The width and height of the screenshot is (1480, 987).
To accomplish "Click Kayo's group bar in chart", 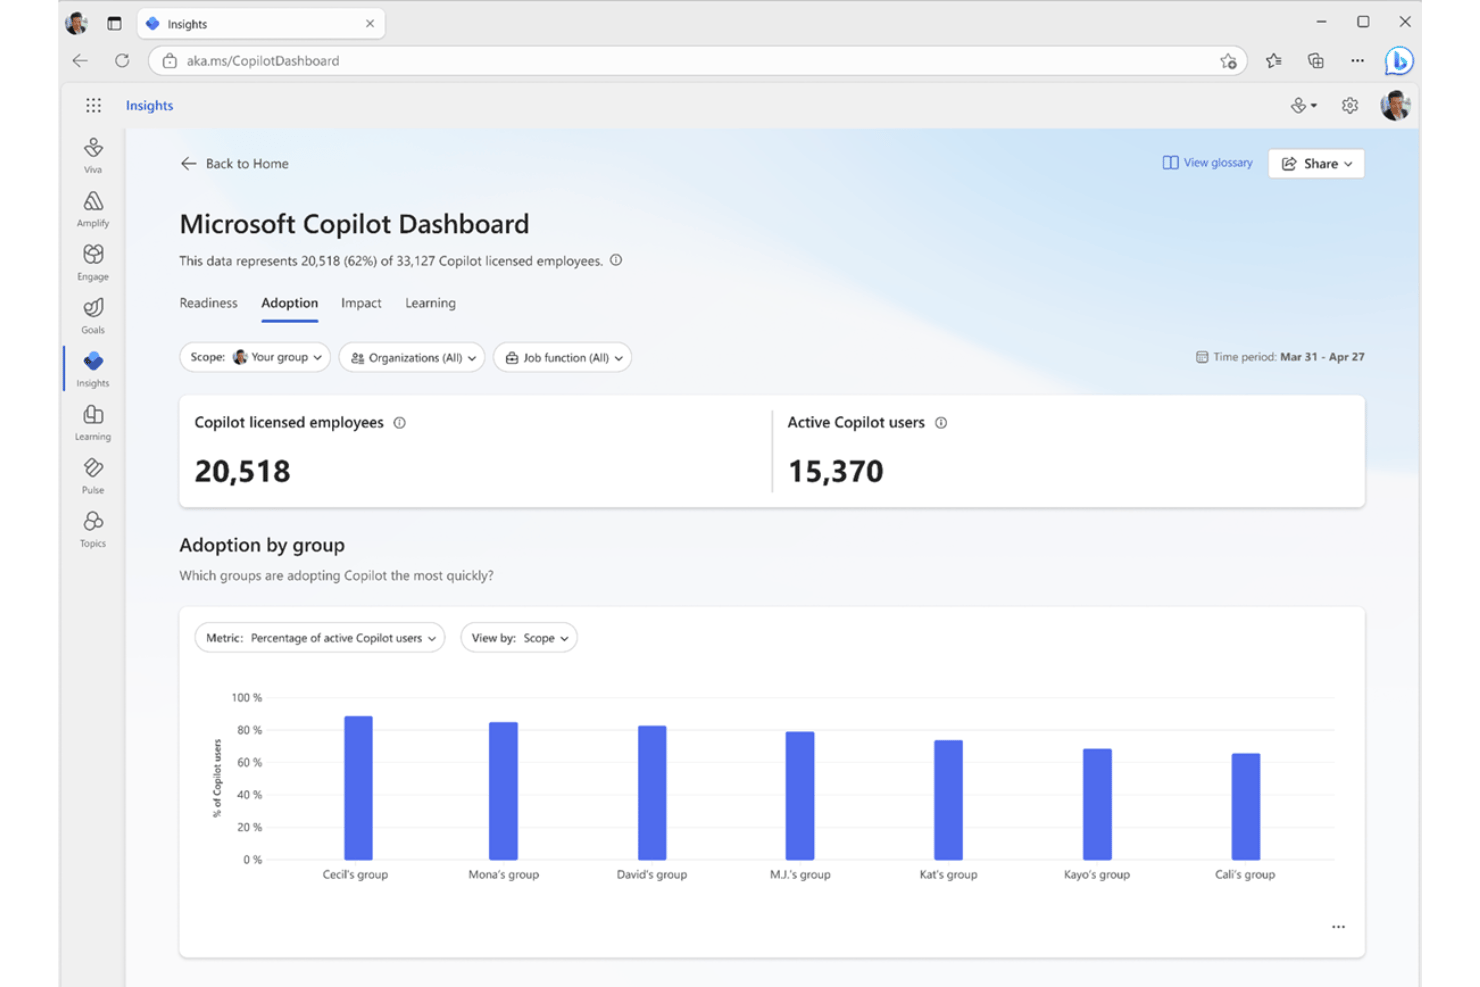I will pyautogui.click(x=1097, y=804).
